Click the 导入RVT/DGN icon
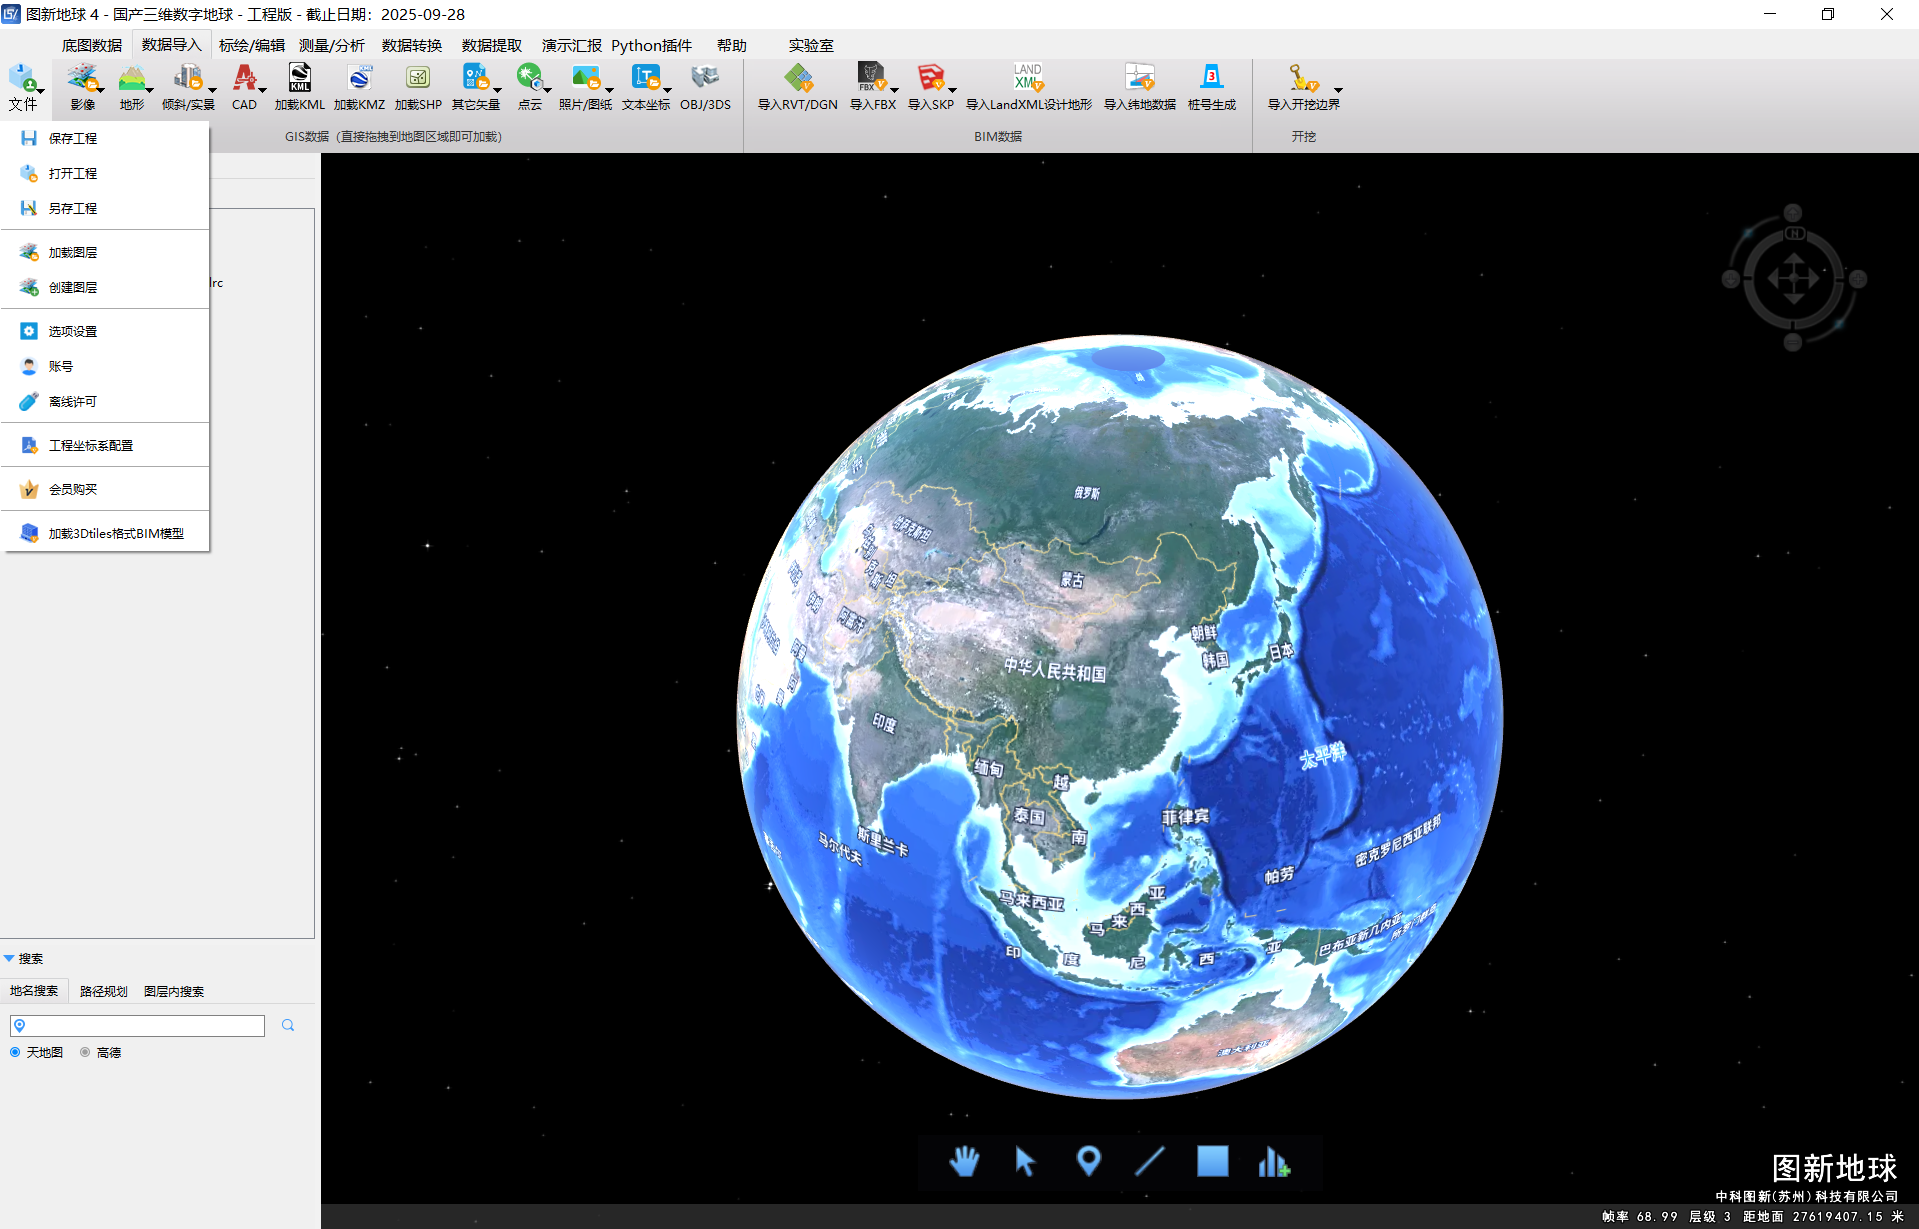The image size is (1919, 1229). pyautogui.click(x=798, y=78)
